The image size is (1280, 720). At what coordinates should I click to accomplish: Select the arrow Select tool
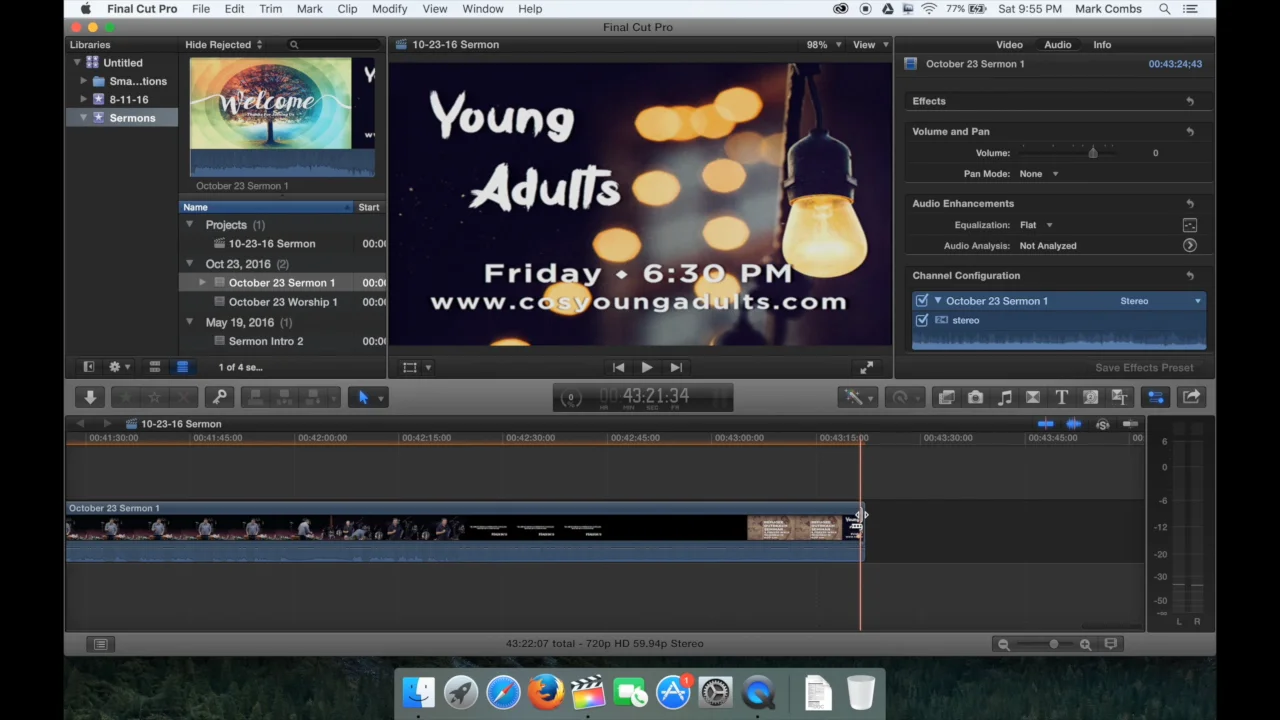[x=364, y=397]
